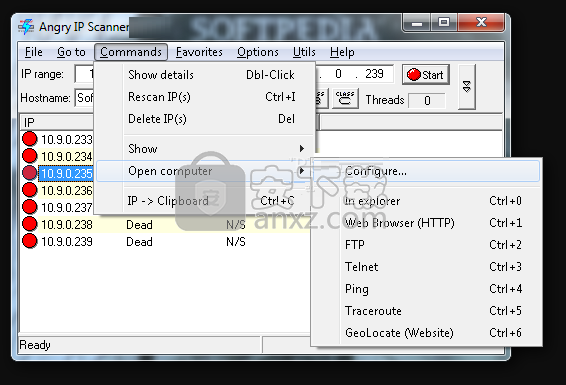Close the Angry IP Scanner window

pos(481,23)
